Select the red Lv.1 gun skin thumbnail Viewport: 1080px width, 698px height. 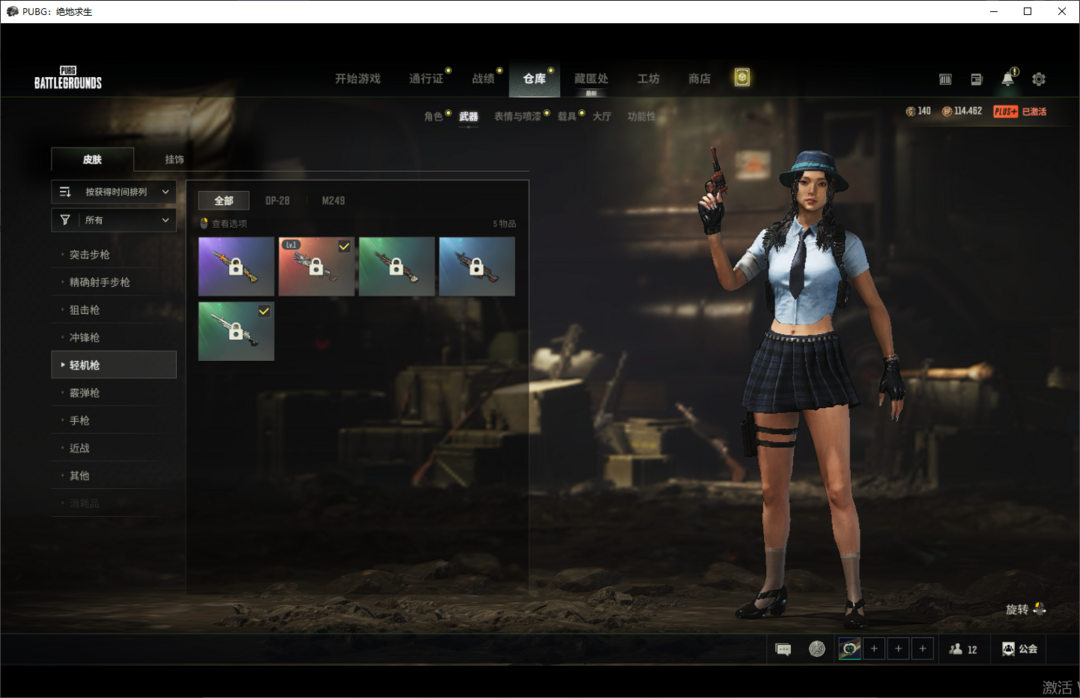(316, 267)
